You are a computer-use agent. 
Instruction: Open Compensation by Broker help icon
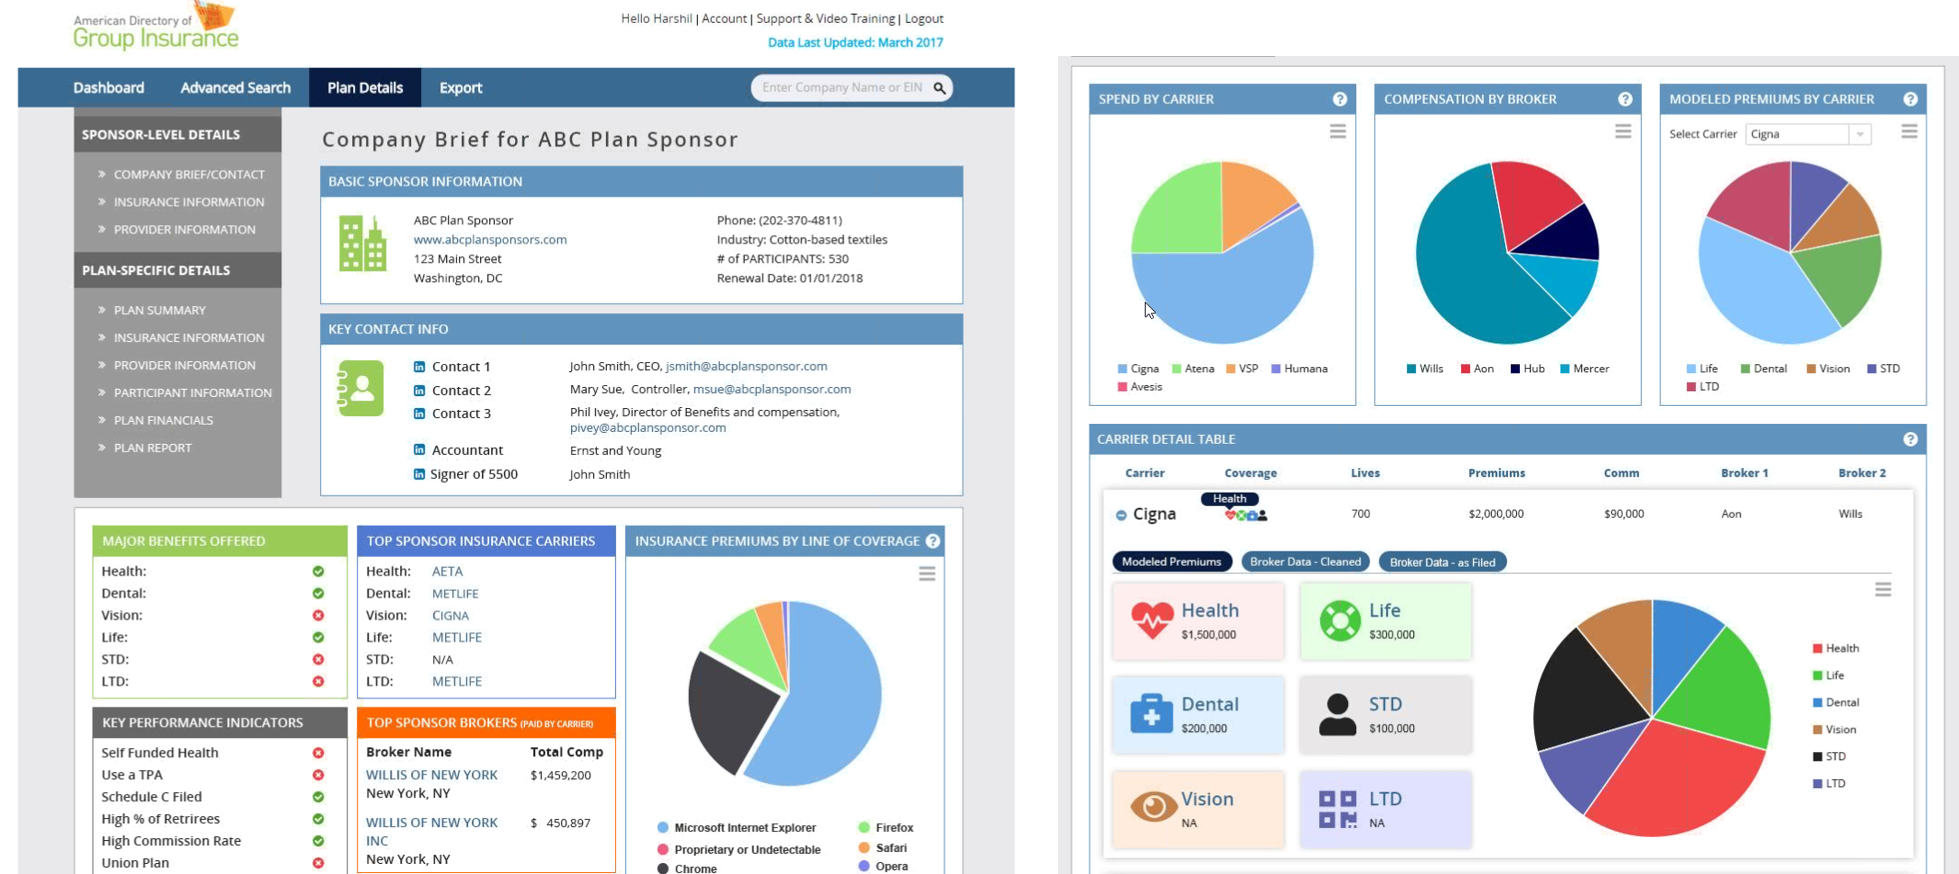(x=1625, y=99)
